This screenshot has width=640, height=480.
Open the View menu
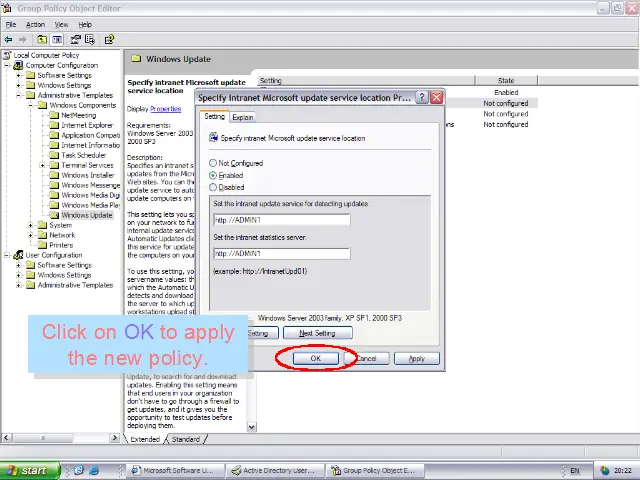point(62,24)
